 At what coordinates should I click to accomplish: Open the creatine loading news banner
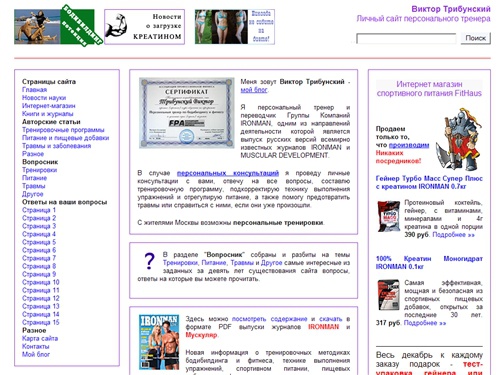click(x=144, y=27)
